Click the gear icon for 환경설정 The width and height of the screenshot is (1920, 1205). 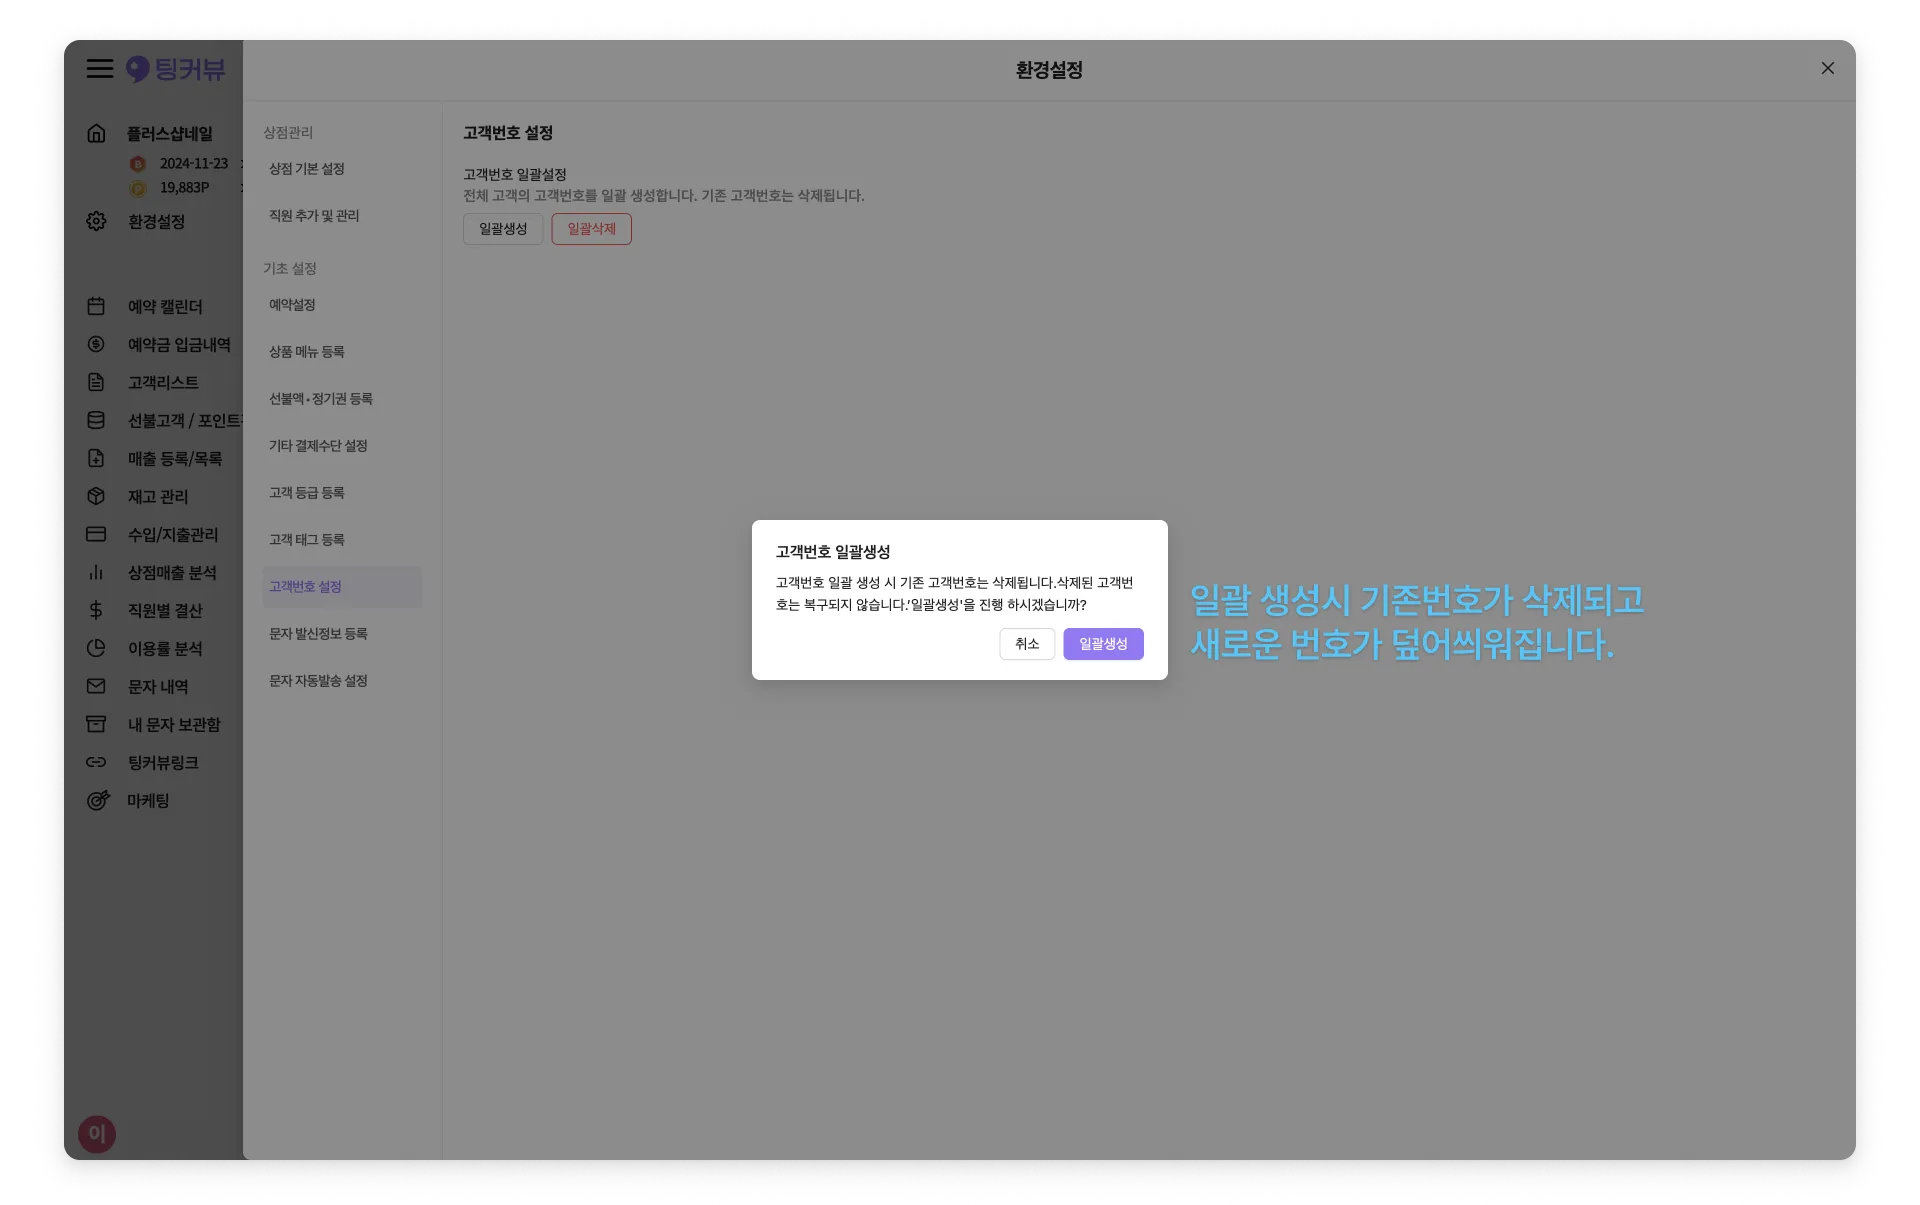[96, 221]
